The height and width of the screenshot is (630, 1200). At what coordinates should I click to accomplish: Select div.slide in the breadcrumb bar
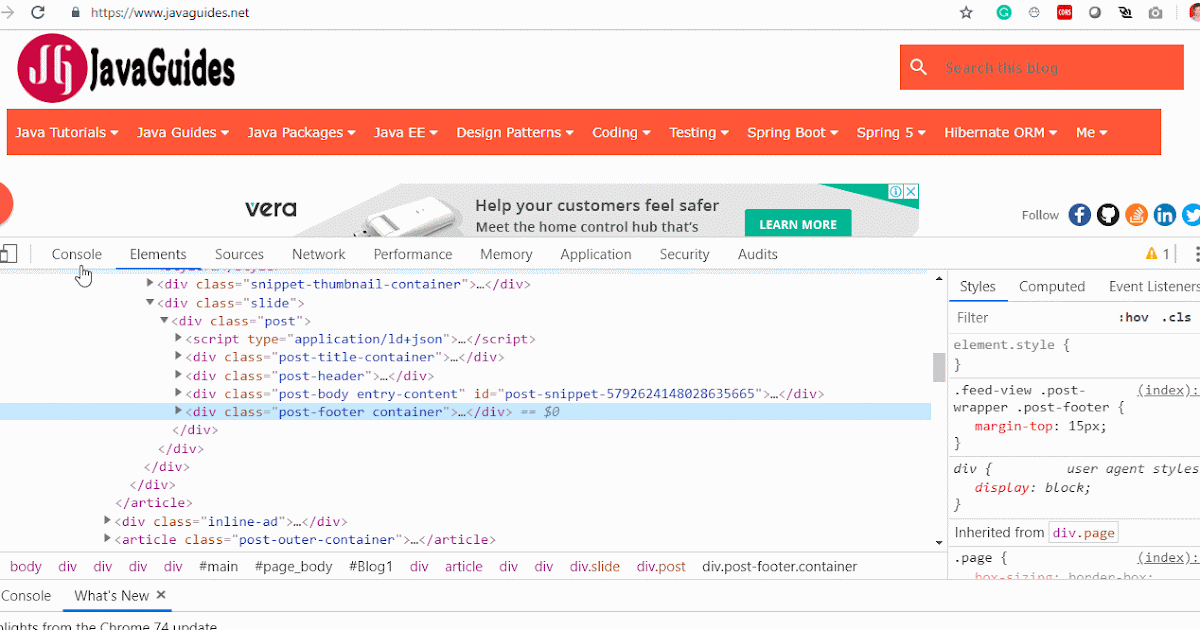tap(595, 566)
